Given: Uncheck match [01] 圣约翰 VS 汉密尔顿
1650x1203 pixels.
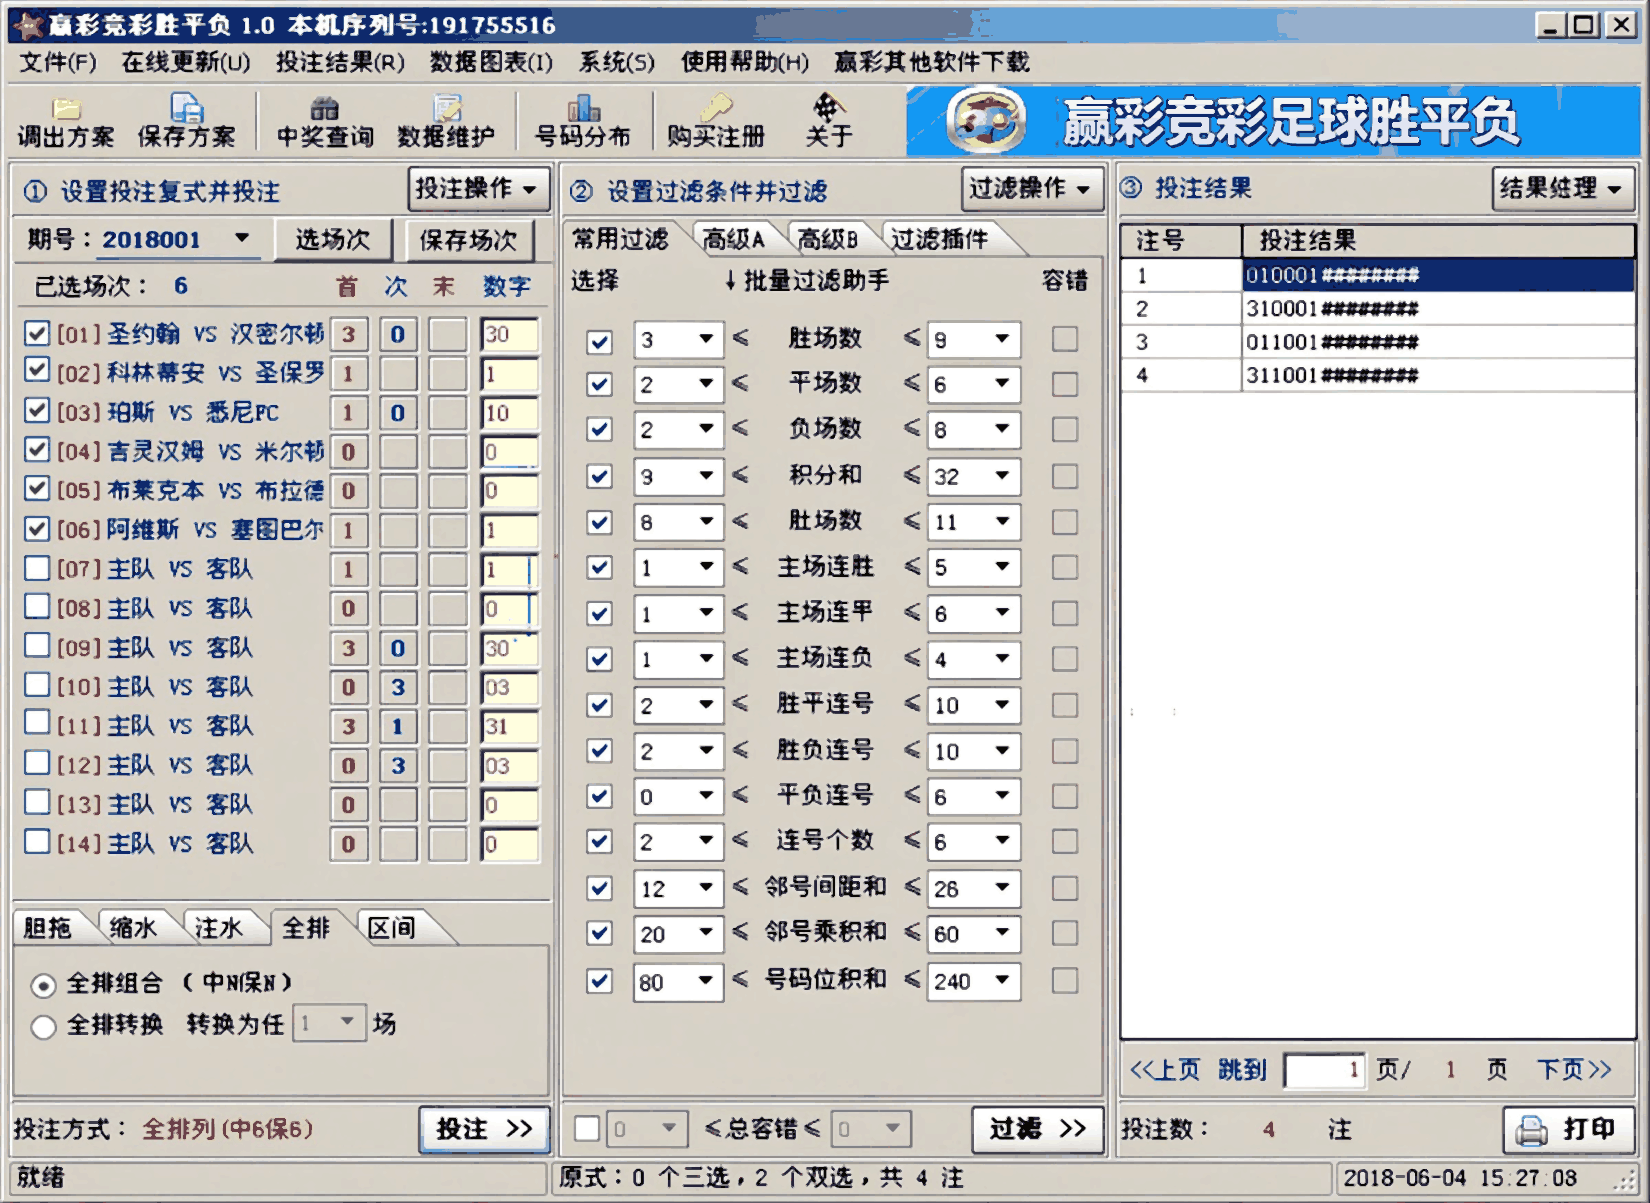Looking at the screenshot, I should [37, 333].
